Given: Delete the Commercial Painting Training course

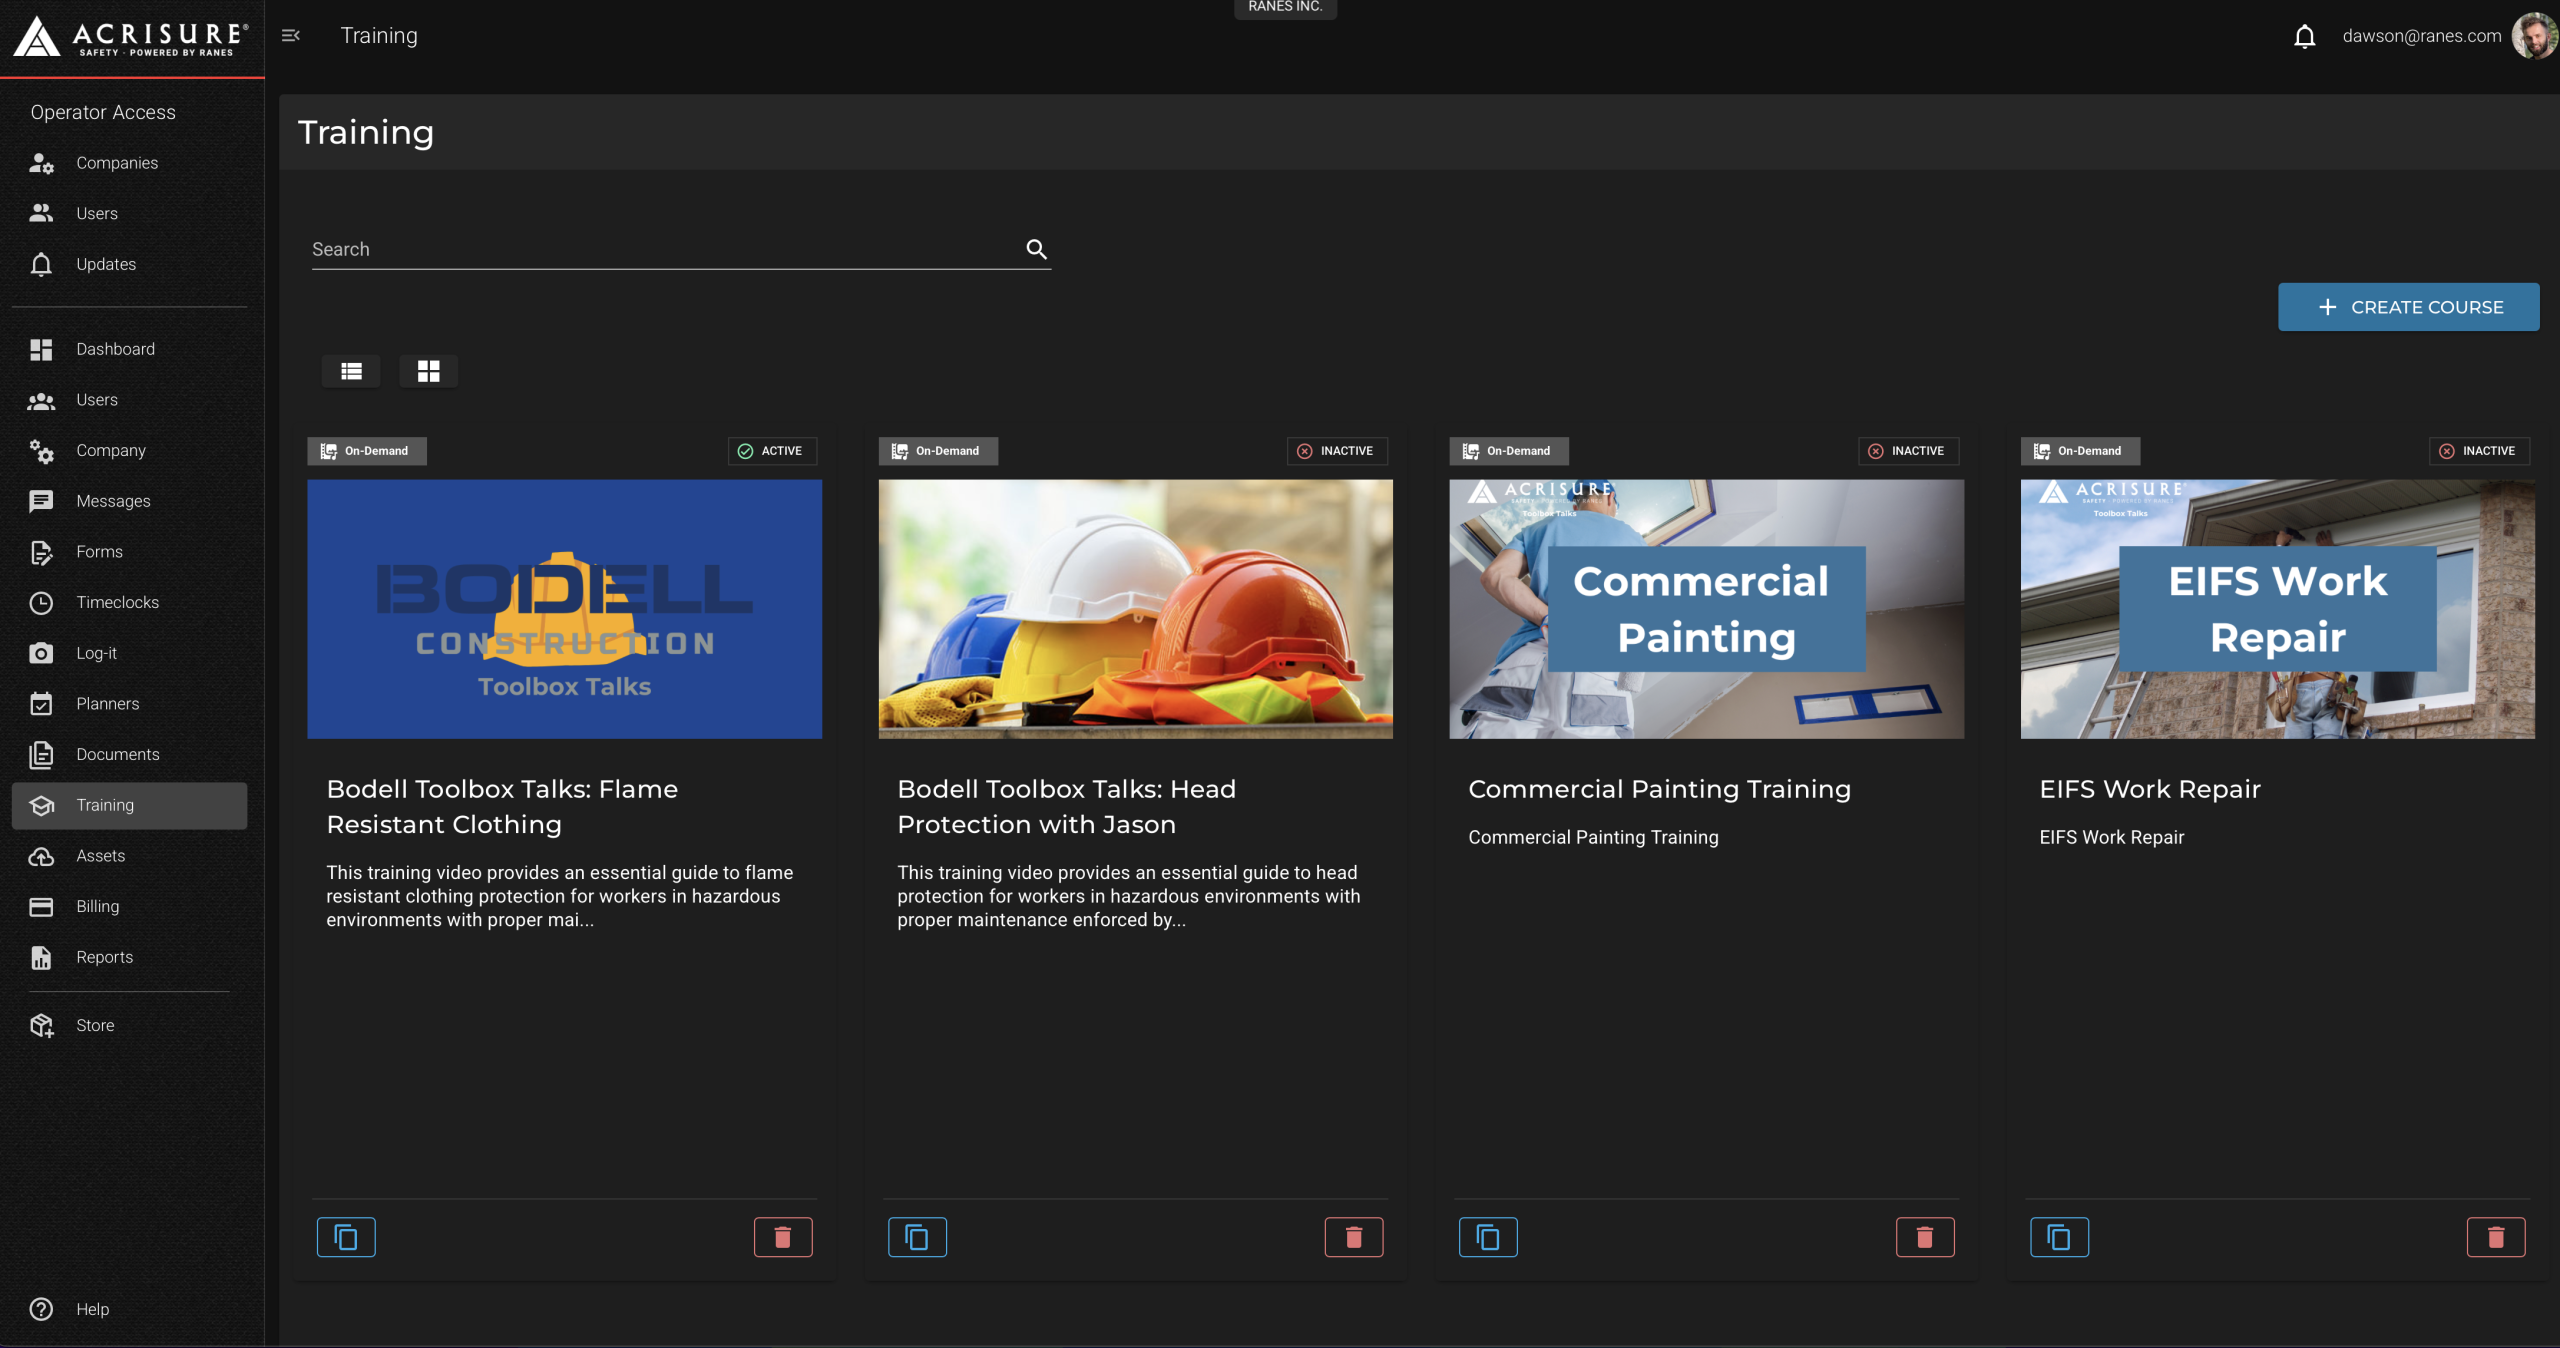Looking at the screenshot, I should click(x=1925, y=1237).
